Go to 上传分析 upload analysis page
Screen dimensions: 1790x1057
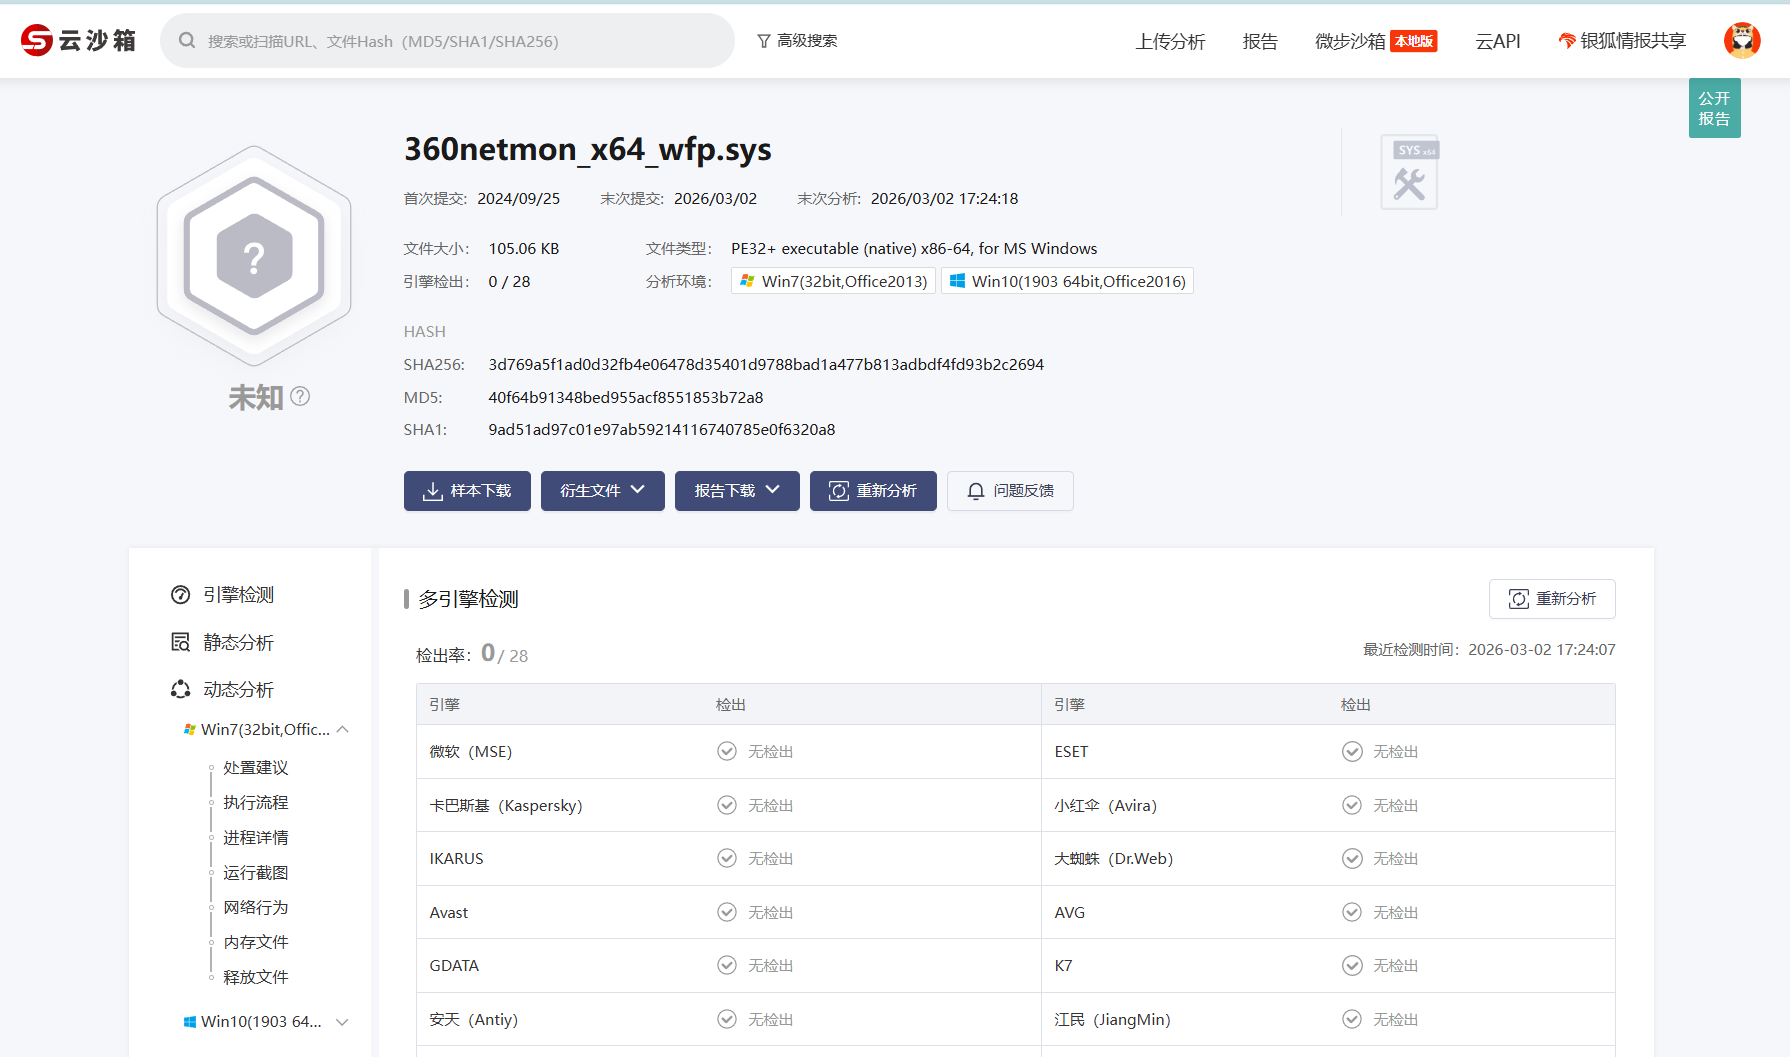tap(1170, 41)
